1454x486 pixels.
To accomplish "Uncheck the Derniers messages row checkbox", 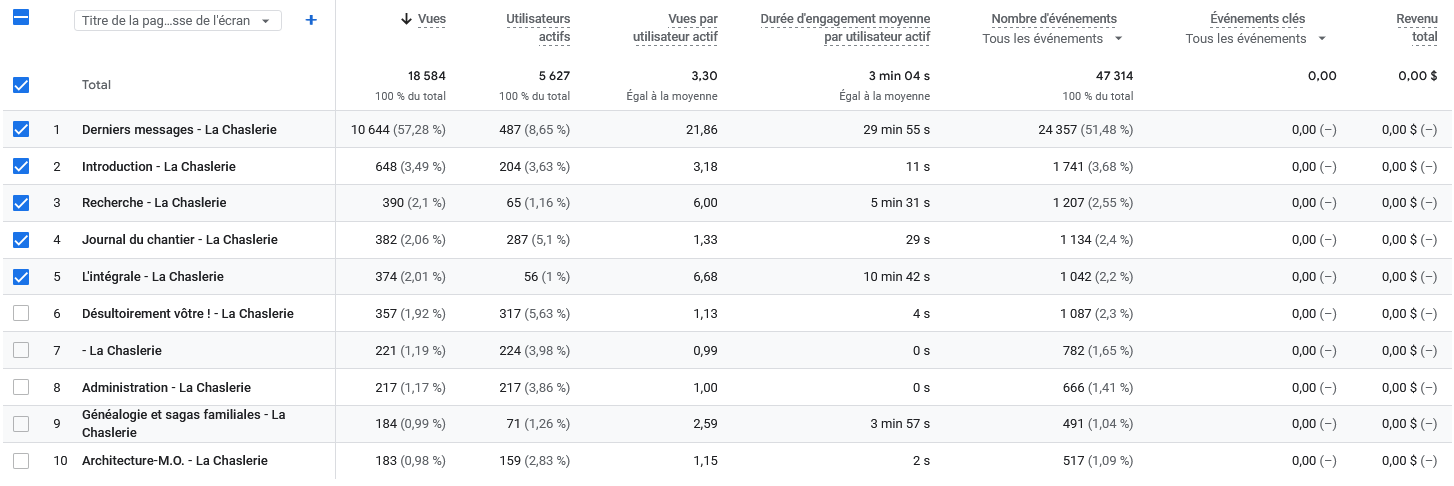I will click(x=21, y=129).
